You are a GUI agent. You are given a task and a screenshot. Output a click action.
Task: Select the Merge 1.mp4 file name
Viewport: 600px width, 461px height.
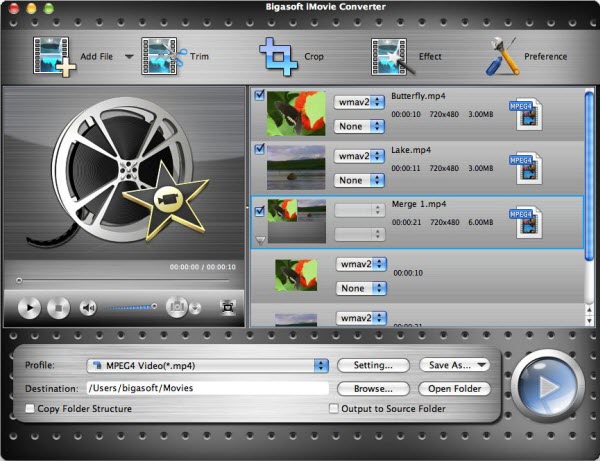tap(419, 204)
